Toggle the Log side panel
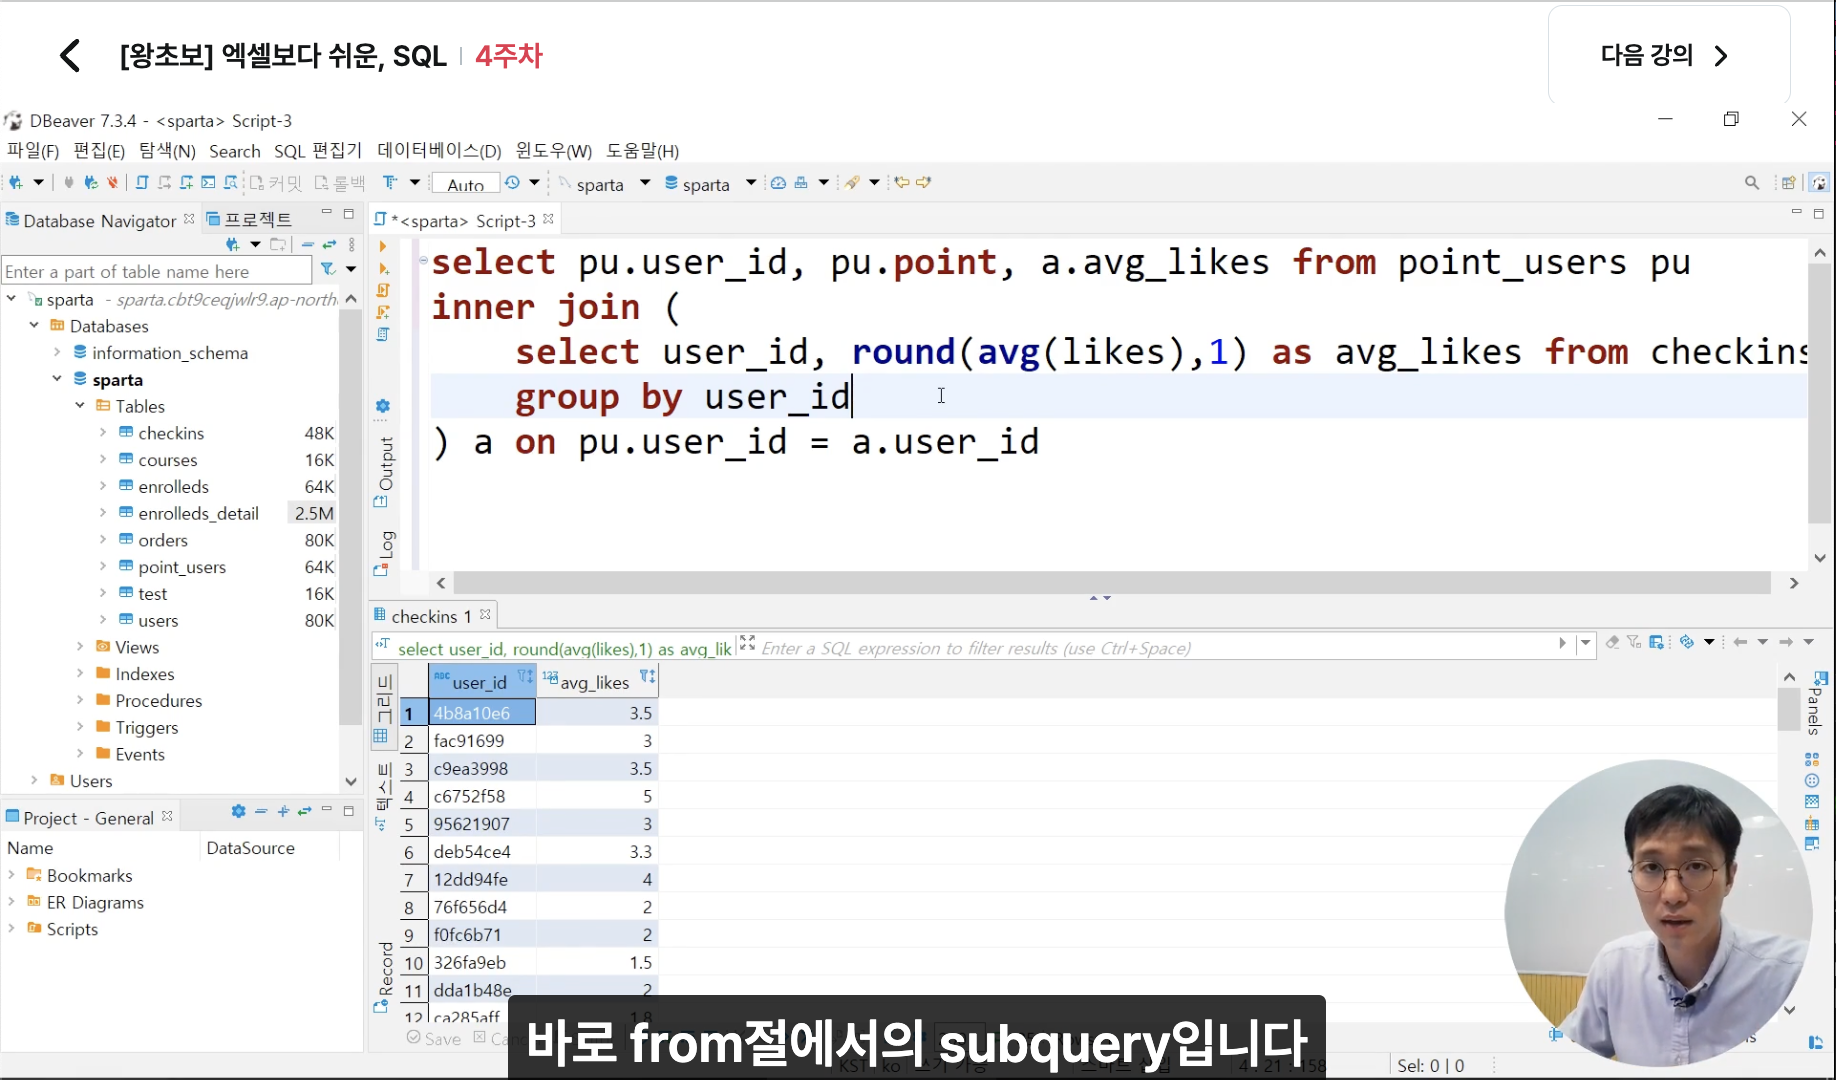This screenshot has width=1836, height=1080. coord(385,553)
